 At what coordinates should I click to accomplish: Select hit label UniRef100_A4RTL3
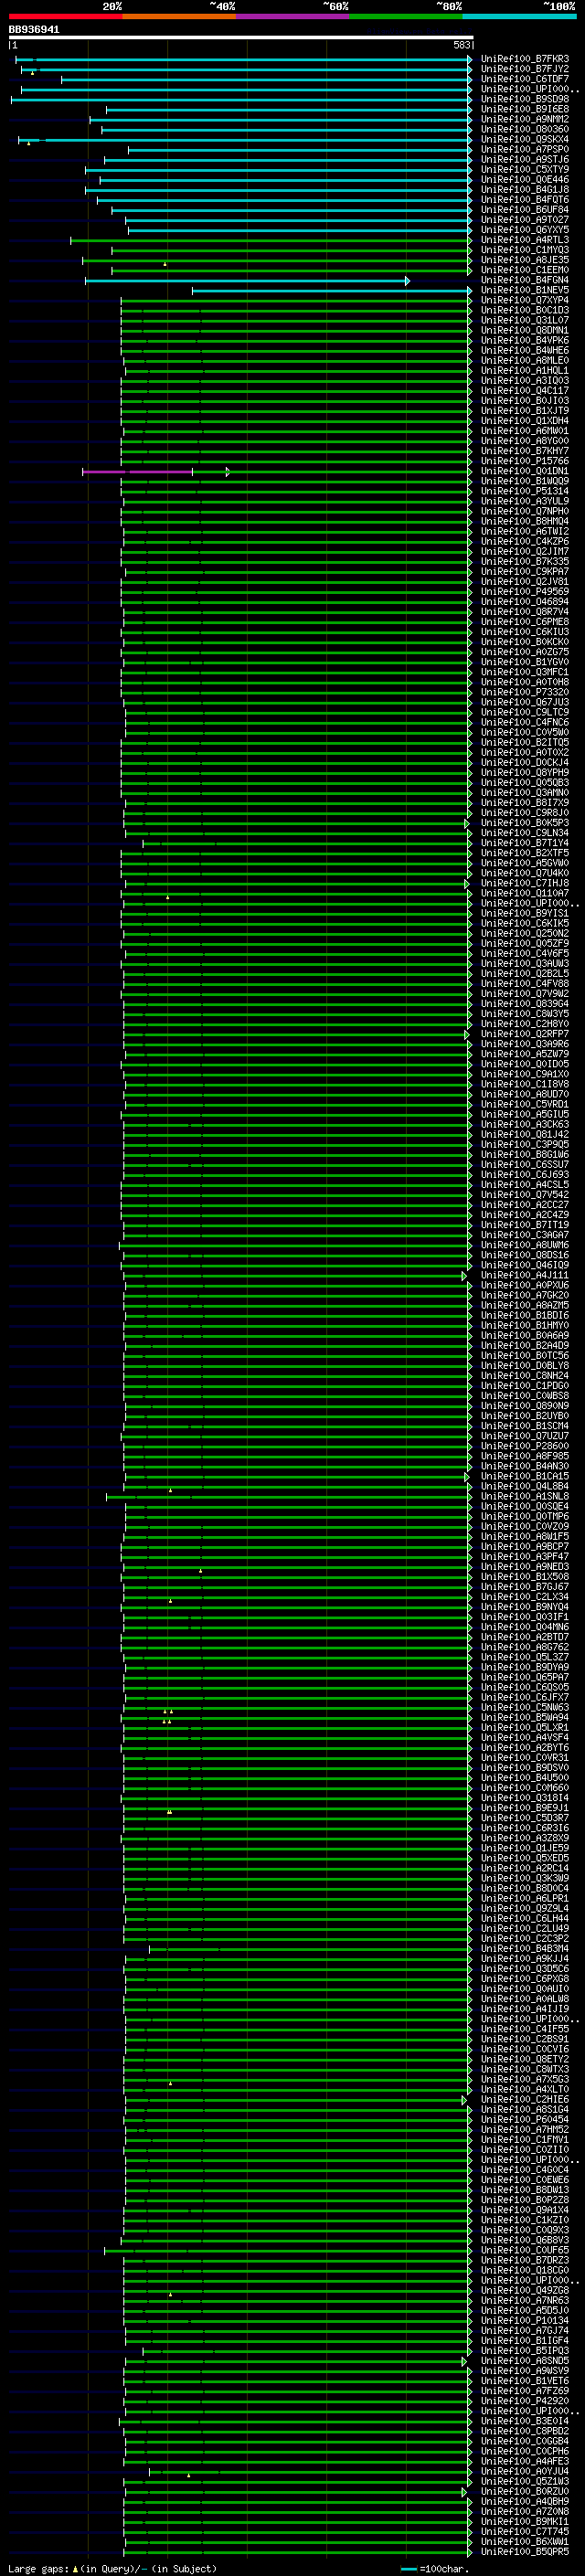525,240
